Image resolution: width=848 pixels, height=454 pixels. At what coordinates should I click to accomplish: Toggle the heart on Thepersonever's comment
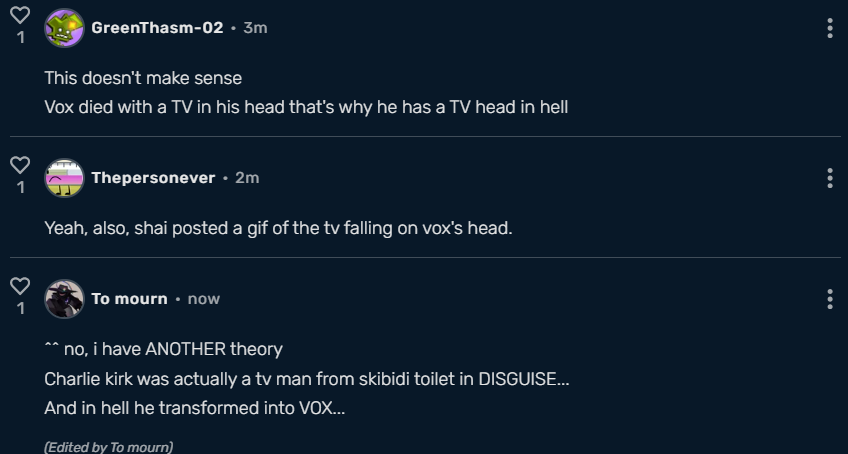pyautogui.click(x=20, y=164)
